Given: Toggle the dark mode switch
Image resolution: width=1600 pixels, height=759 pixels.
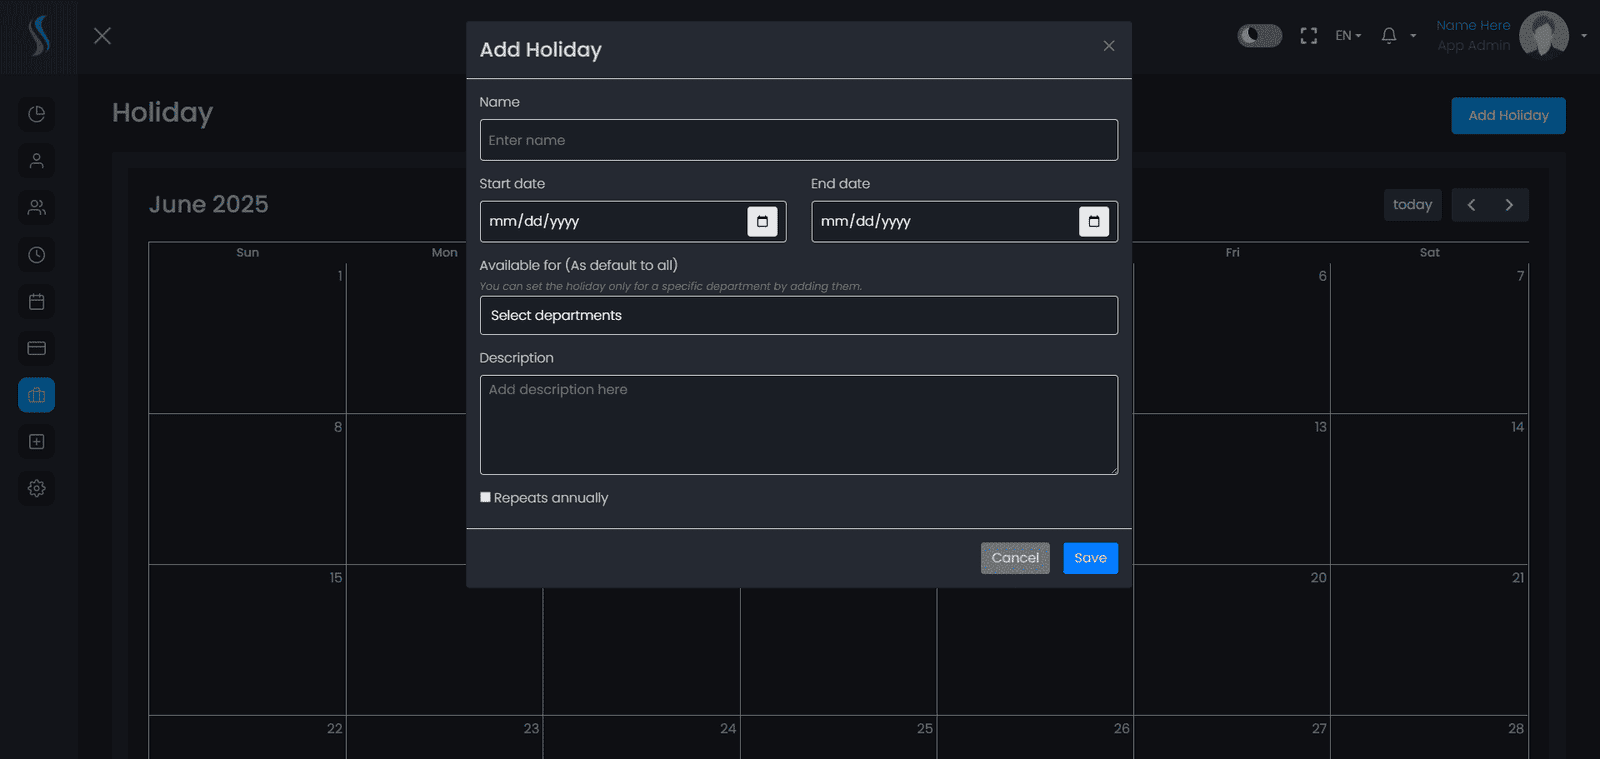Looking at the screenshot, I should click(1260, 36).
